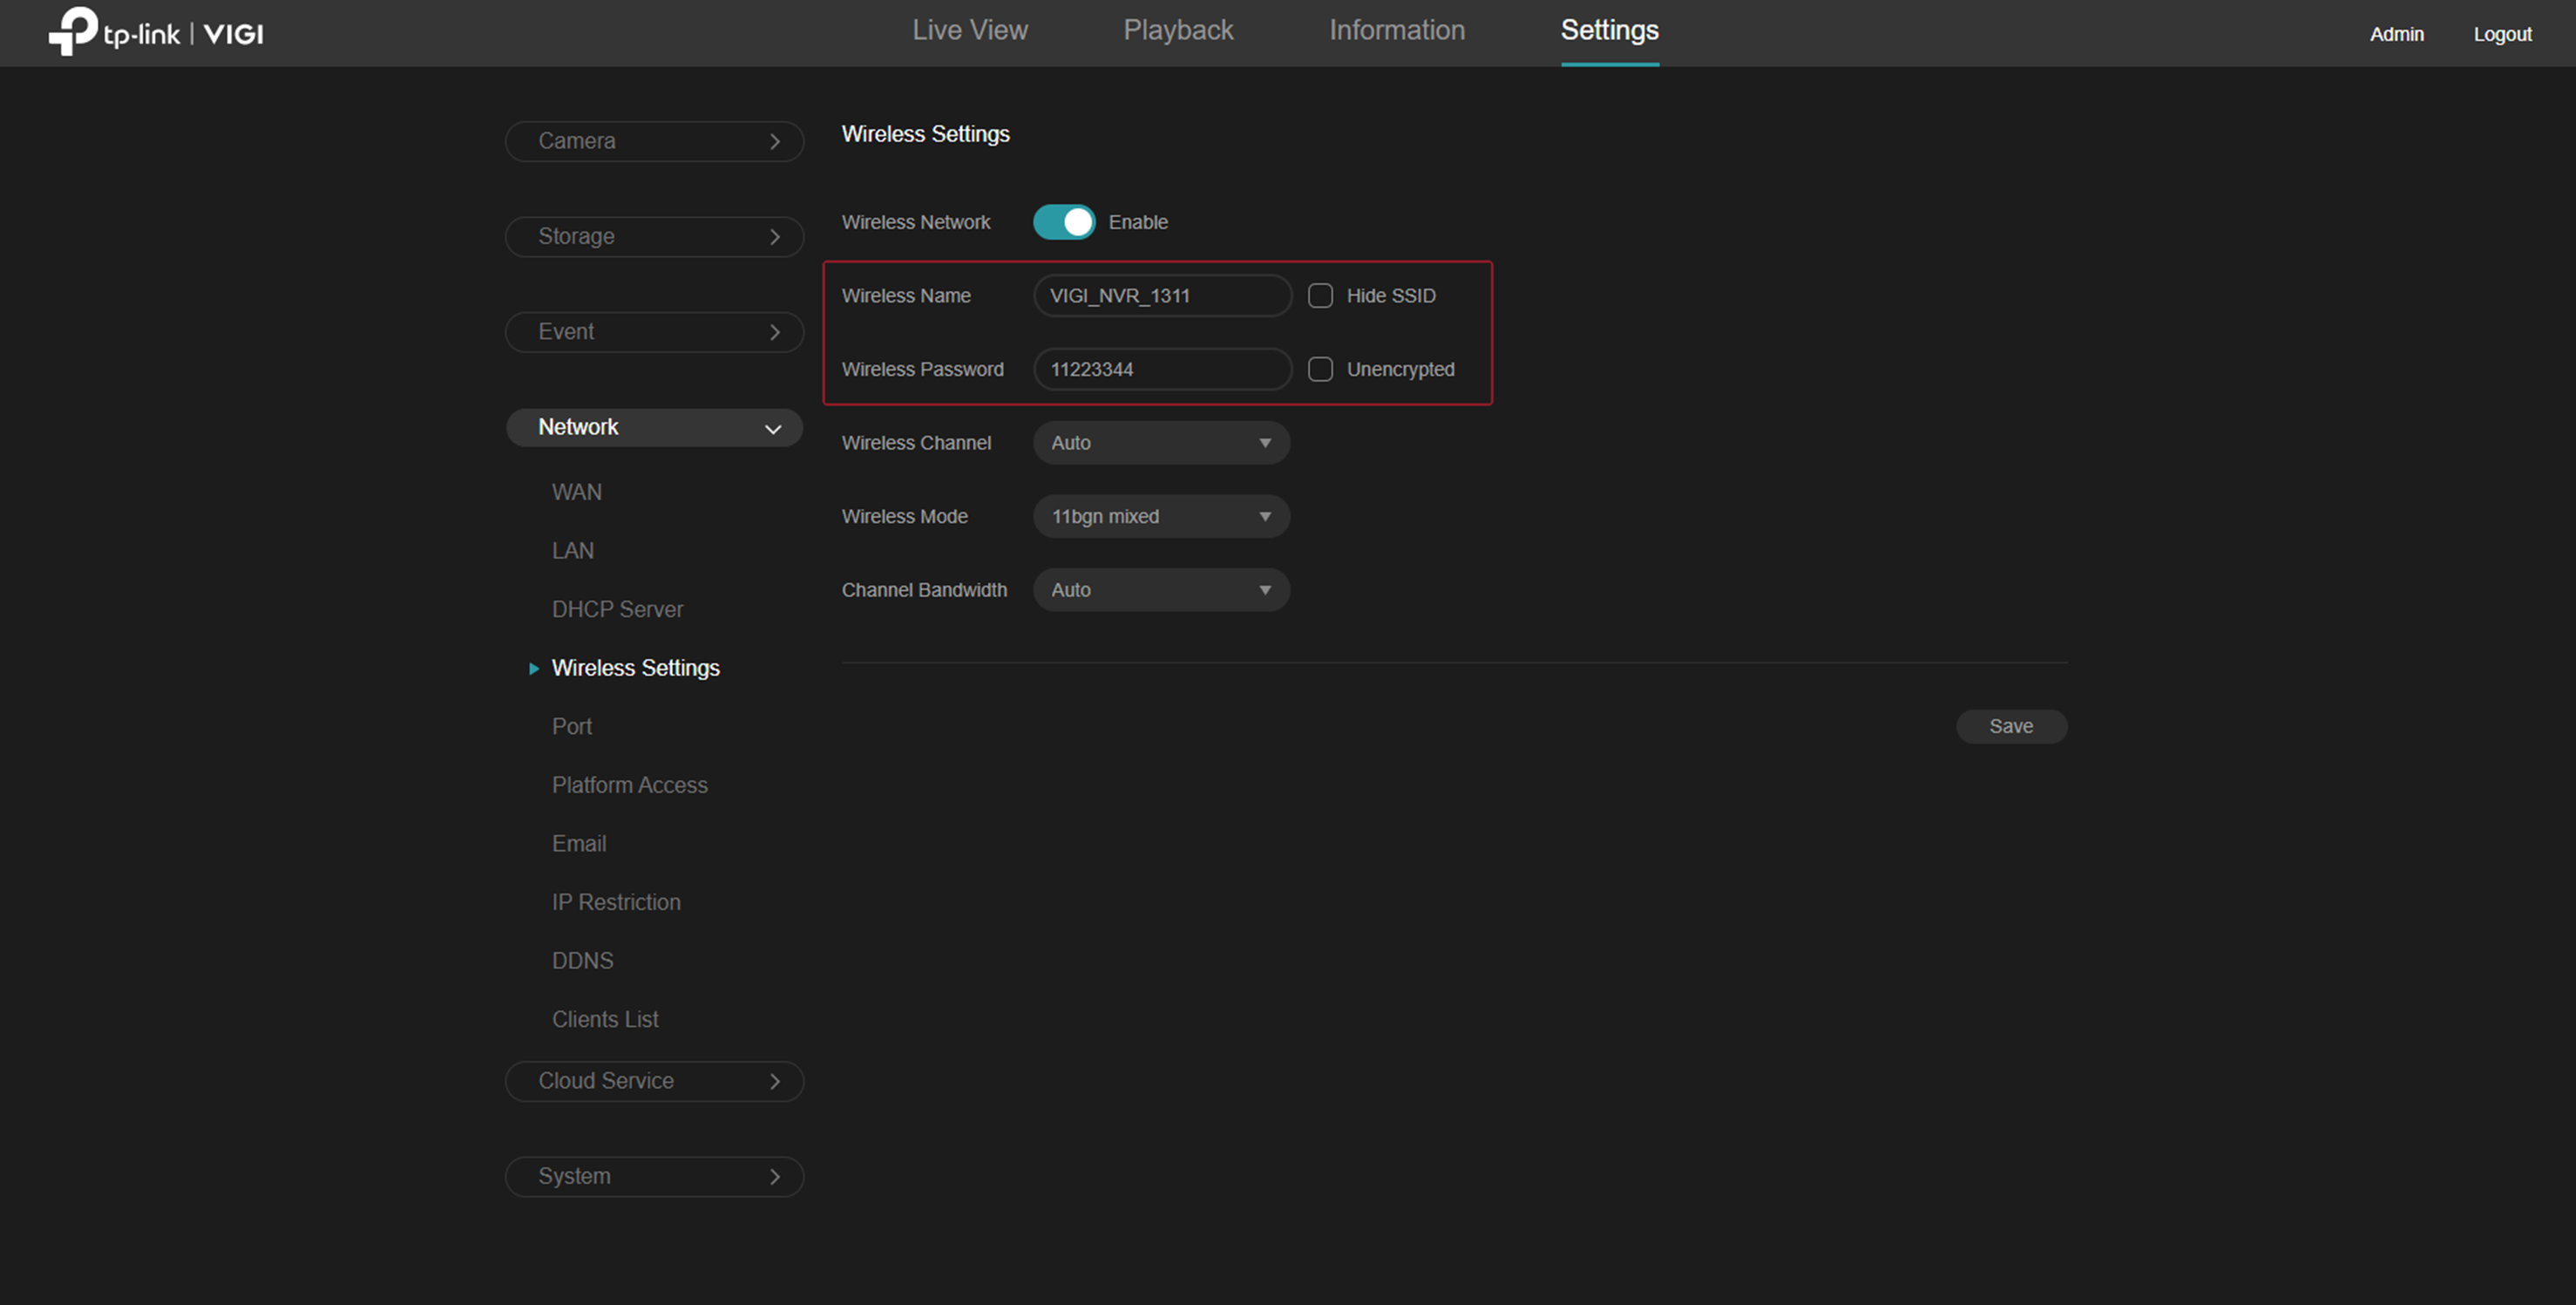Open the Clients List page
2576x1305 pixels.
point(605,1019)
